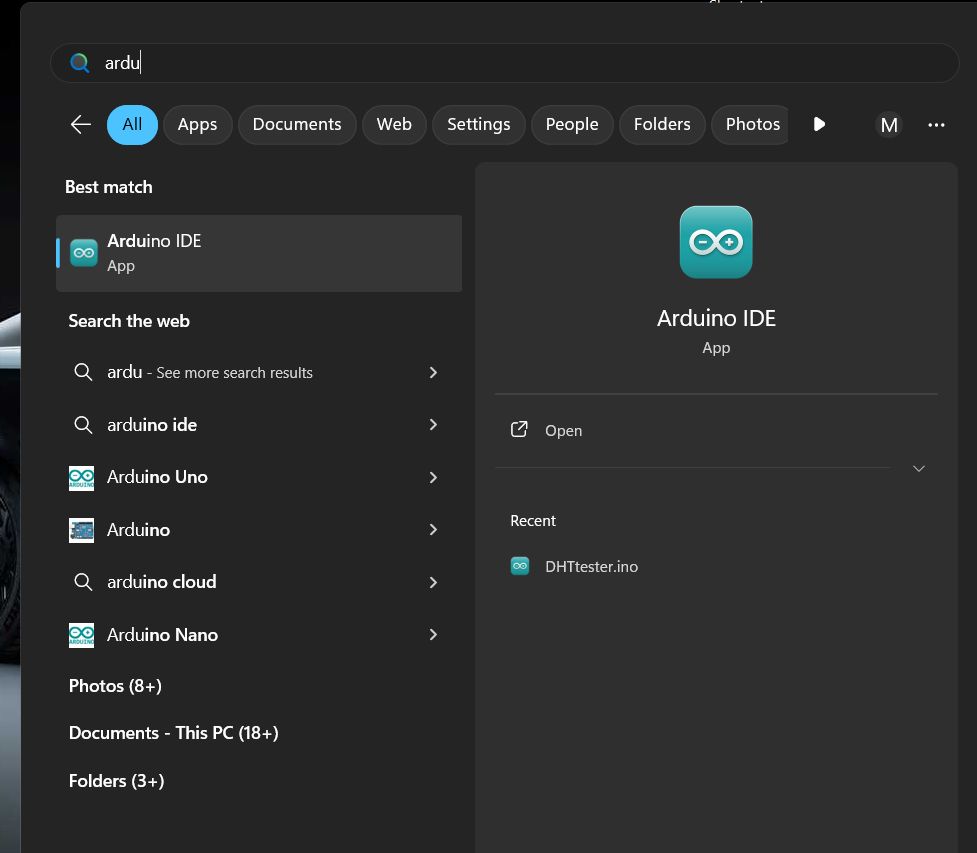
Task: Click 'Arduino Uno' web suggestion text
Action: pos(158,477)
